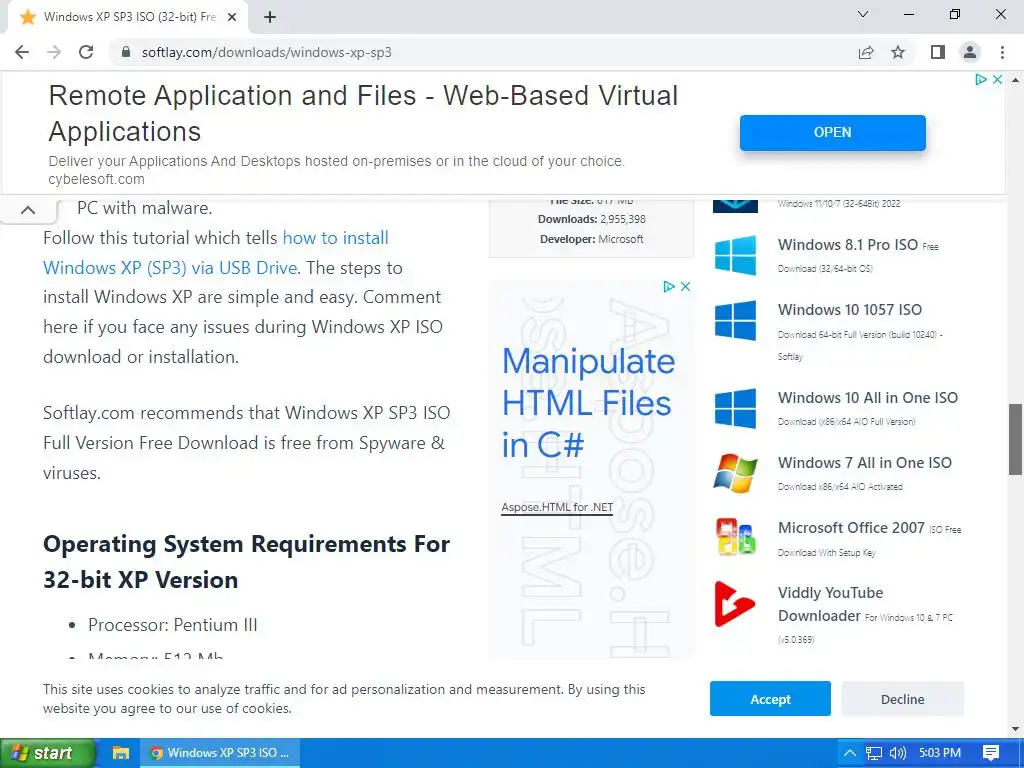Select the Windows XP SP3 ISO browser tab
Image resolution: width=1024 pixels, height=768 pixels.
pyautogui.click(x=128, y=18)
